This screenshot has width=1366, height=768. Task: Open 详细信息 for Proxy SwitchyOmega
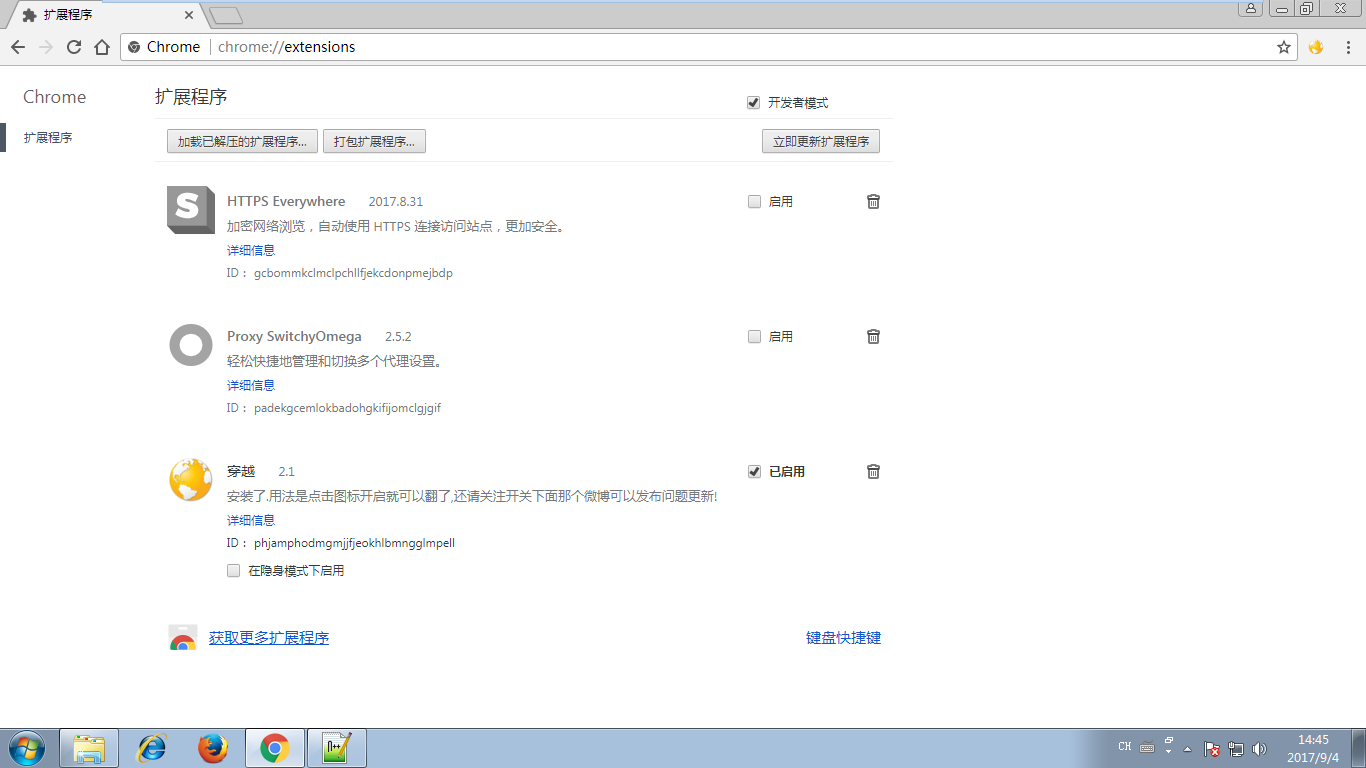click(x=251, y=385)
